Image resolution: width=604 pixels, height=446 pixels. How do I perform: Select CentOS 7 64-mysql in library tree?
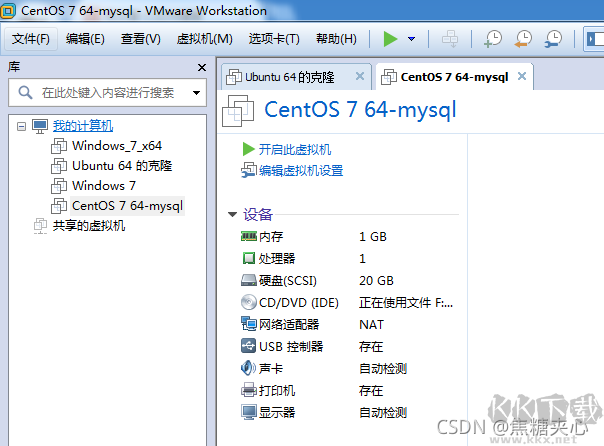pos(127,206)
